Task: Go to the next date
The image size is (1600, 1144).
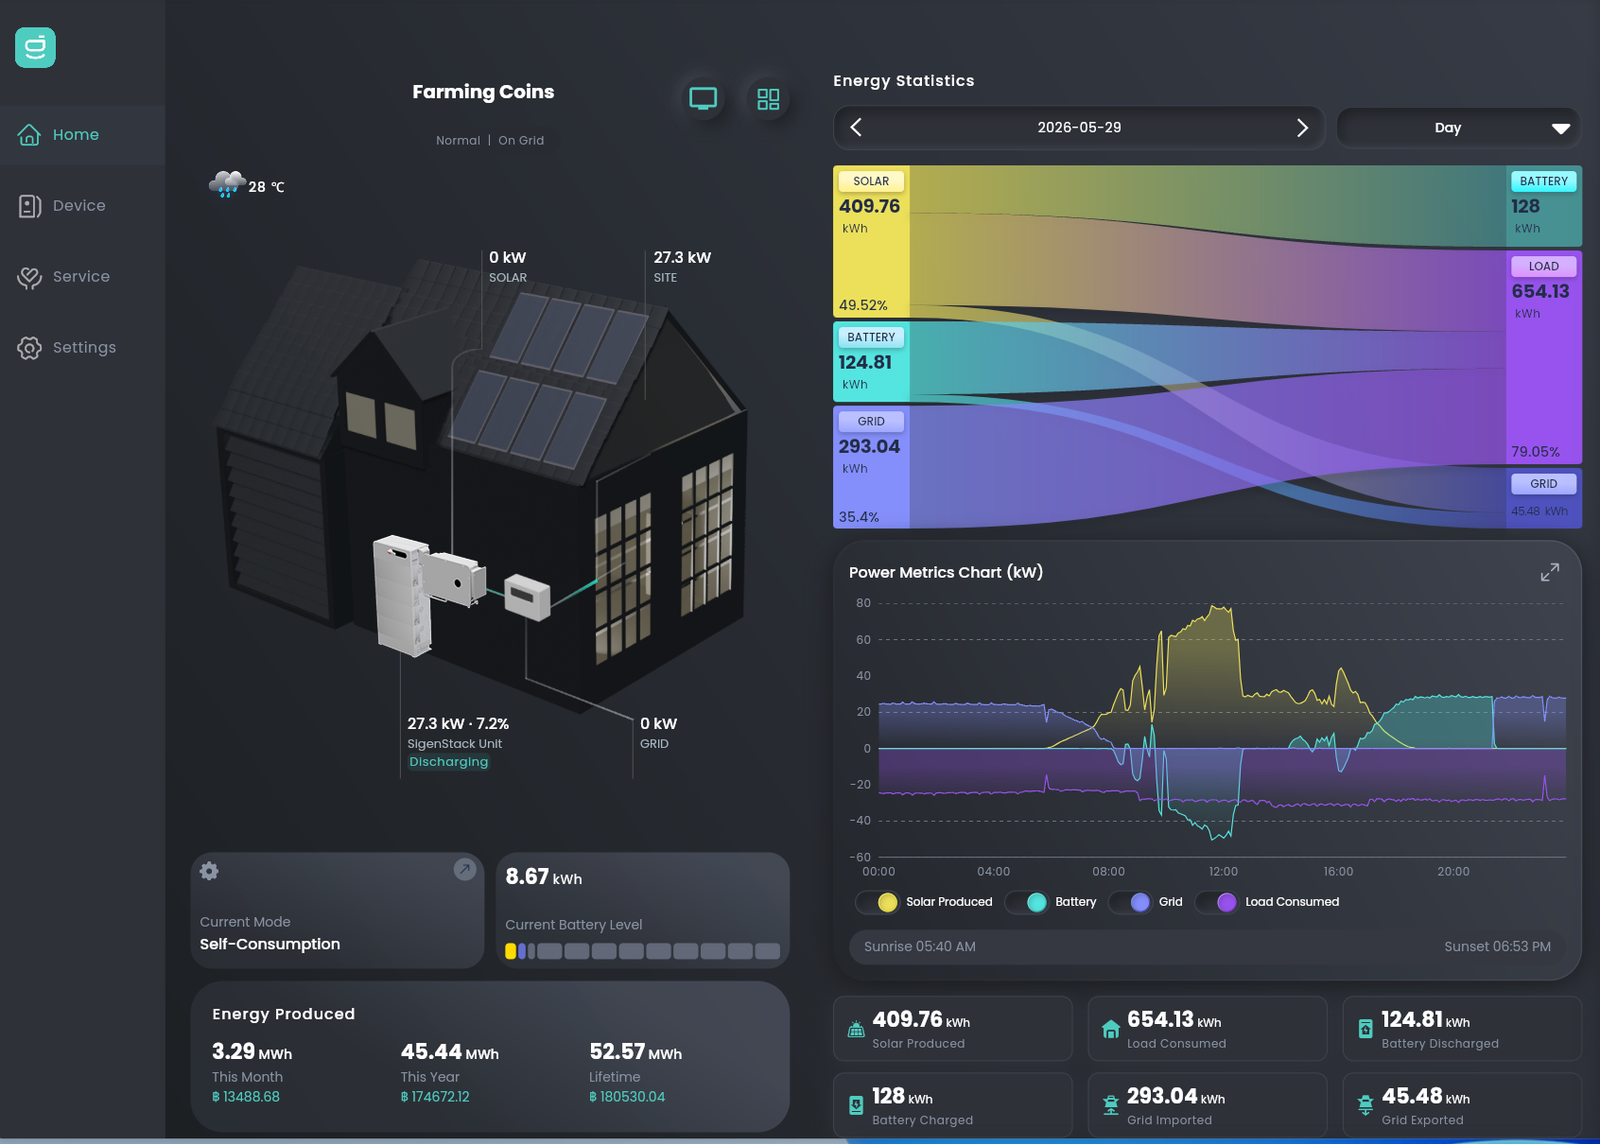Action: click(1302, 128)
